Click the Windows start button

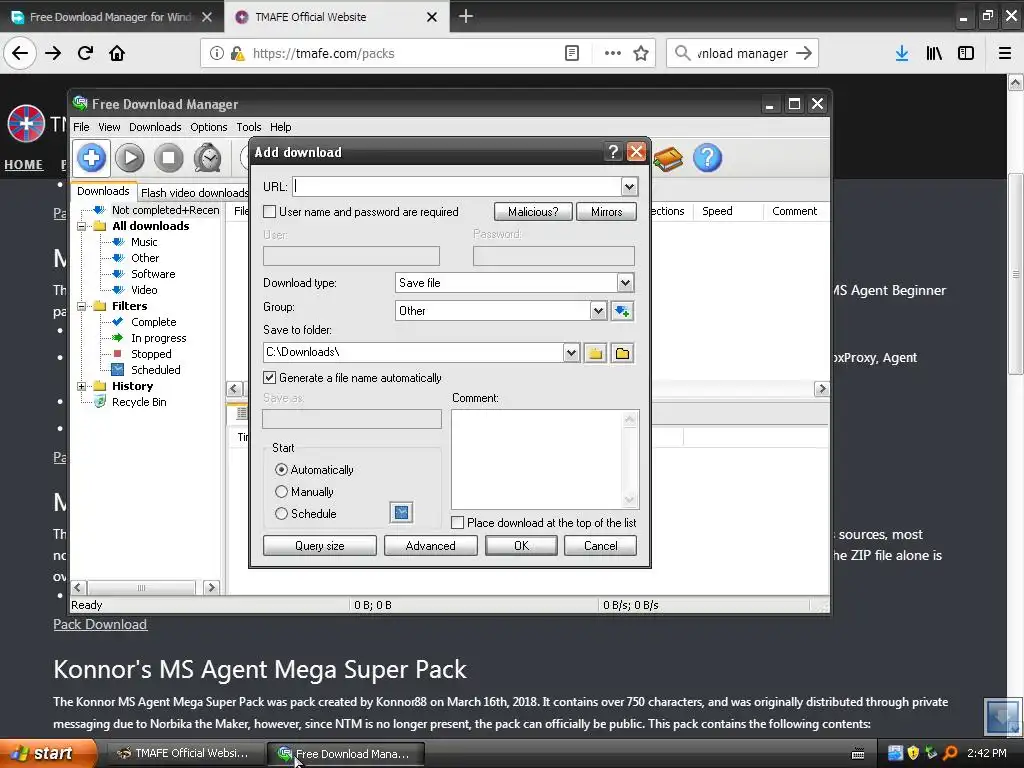pyautogui.click(x=48, y=754)
